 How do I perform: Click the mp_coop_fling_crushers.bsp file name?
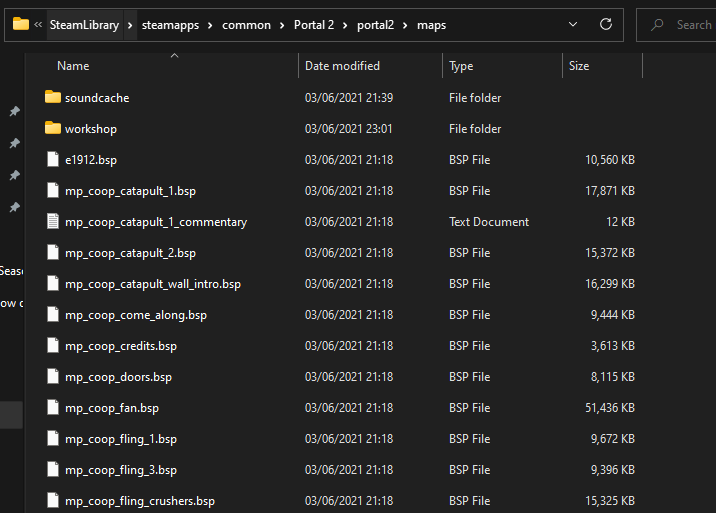pyautogui.click(x=140, y=502)
